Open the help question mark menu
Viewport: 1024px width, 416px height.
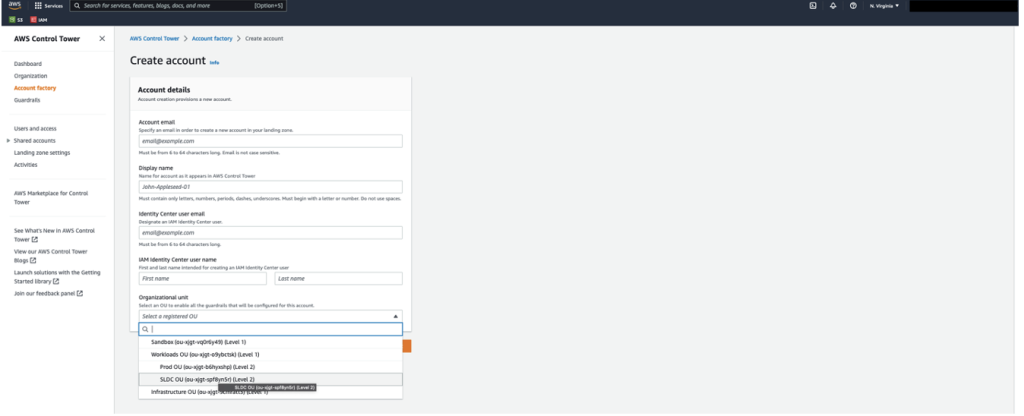pyautogui.click(x=853, y=6)
